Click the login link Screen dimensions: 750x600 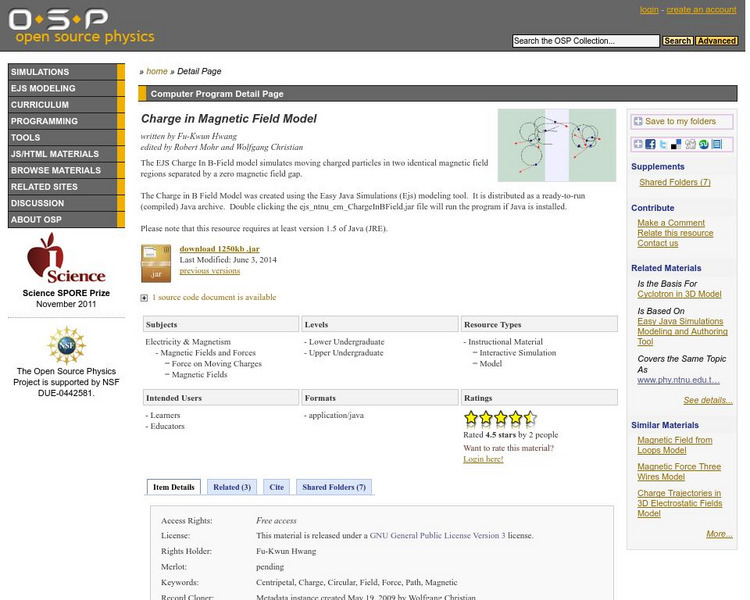(x=649, y=10)
